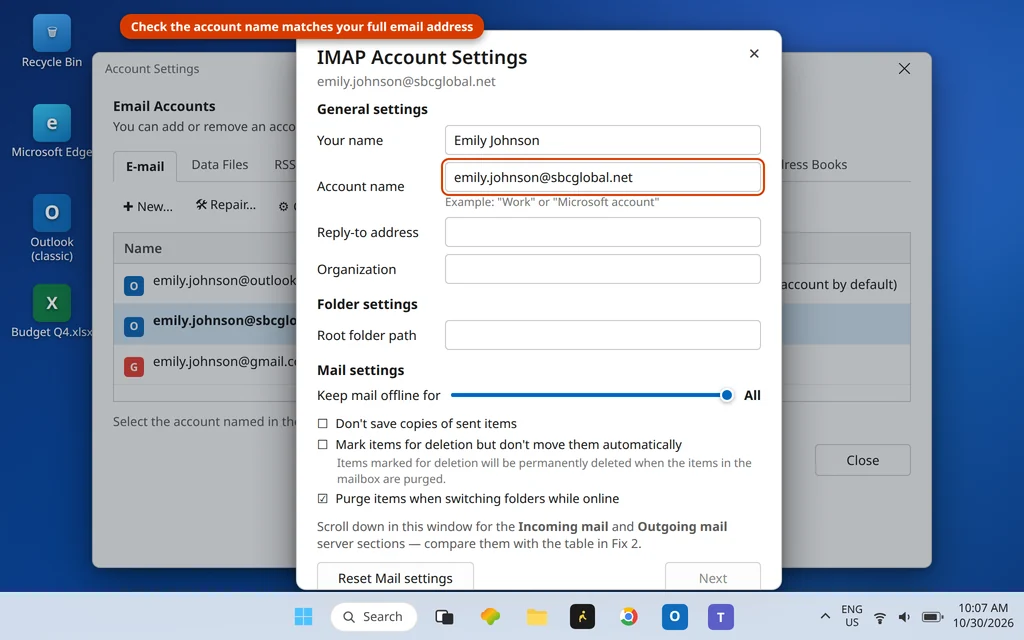Close the IMAP Account Settings dialog
The height and width of the screenshot is (640, 1024).
pos(754,54)
